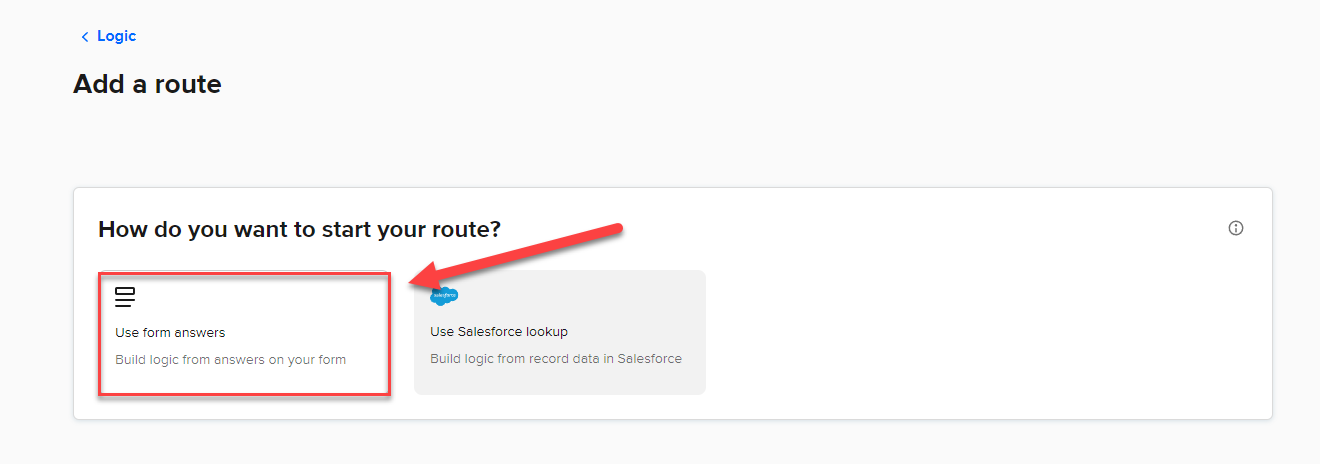Click the "Use Salesforce lookup" title text
This screenshot has width=1320, height=464.
(x=499, y=332)
